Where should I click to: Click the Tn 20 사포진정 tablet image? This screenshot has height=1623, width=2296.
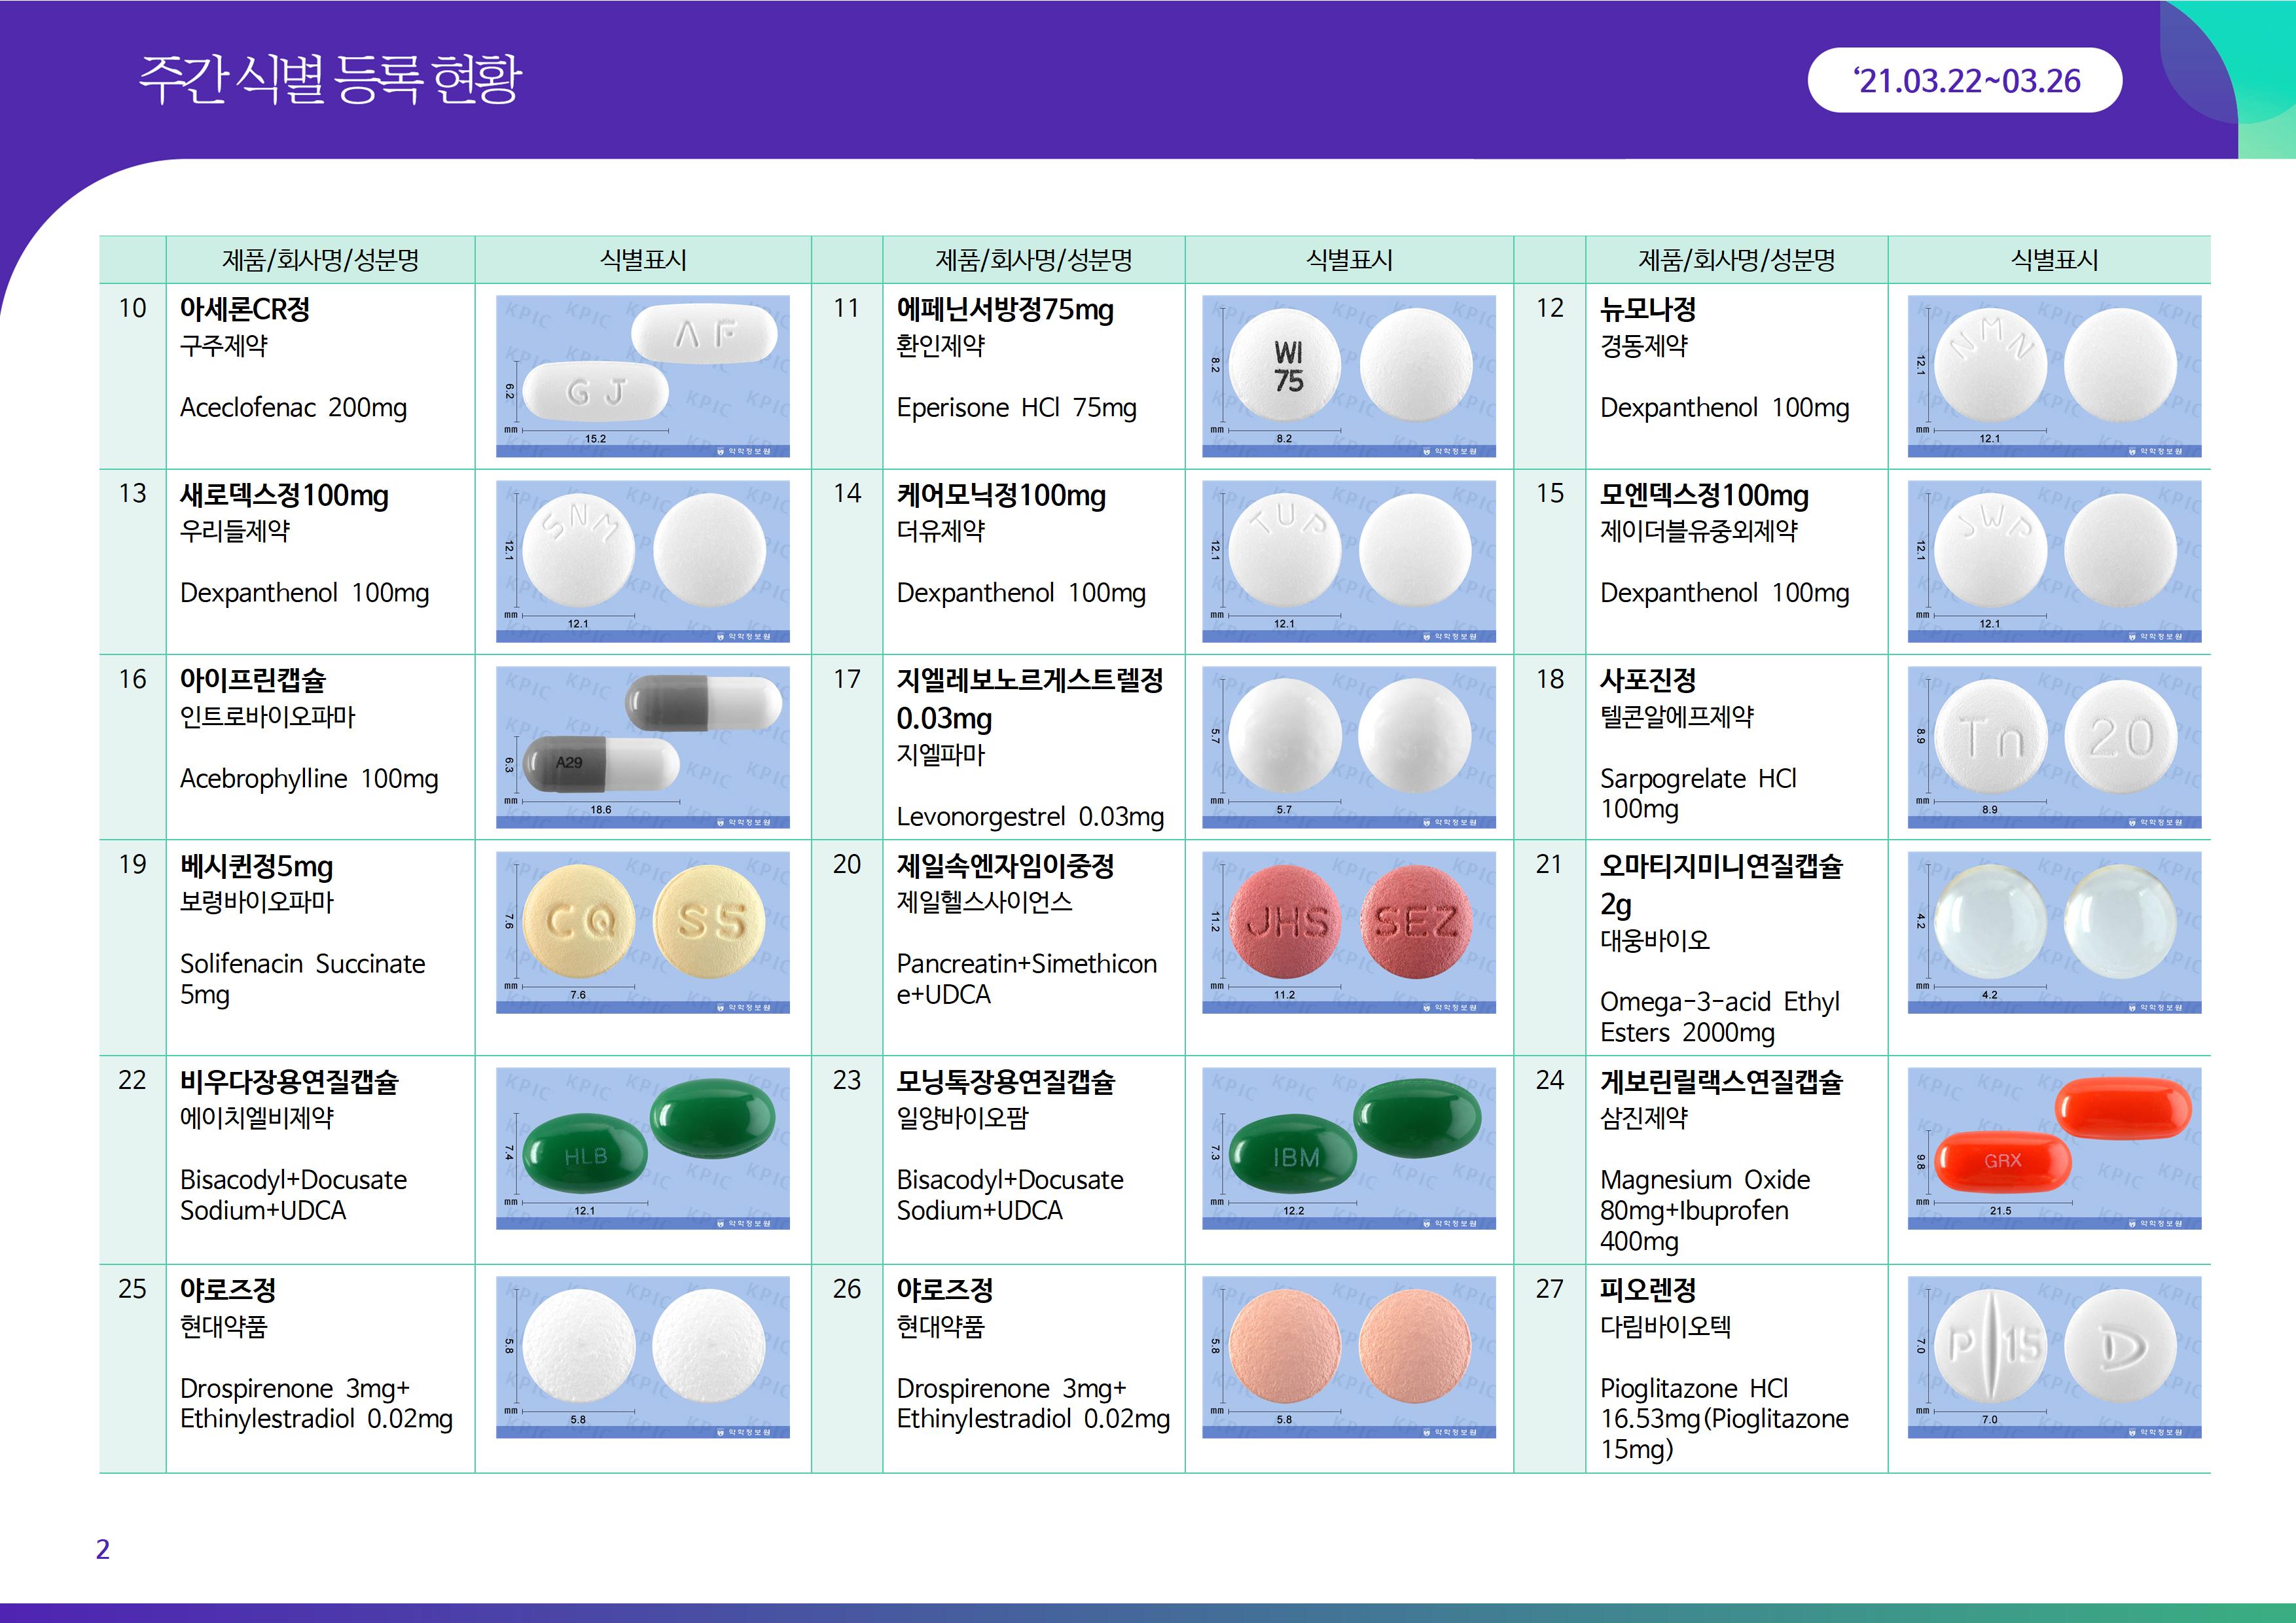pyautogui.click(x=2054, y=747)
